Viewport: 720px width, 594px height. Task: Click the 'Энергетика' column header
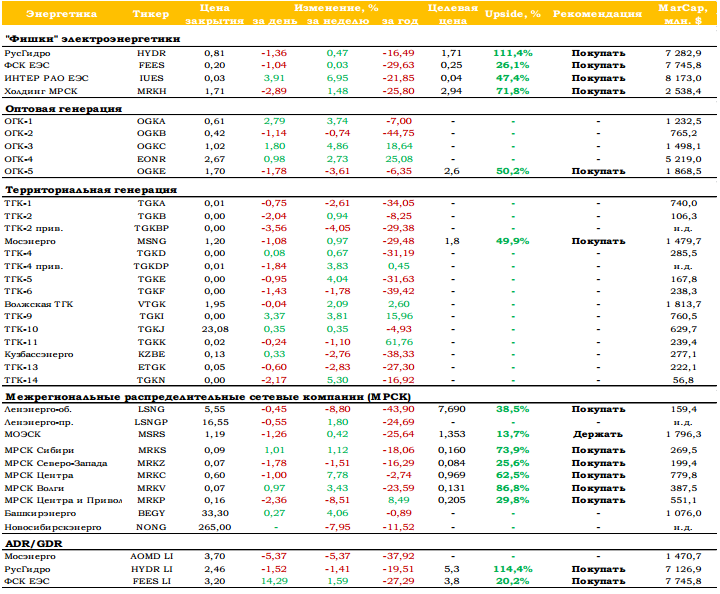click(x=62, y=14)
